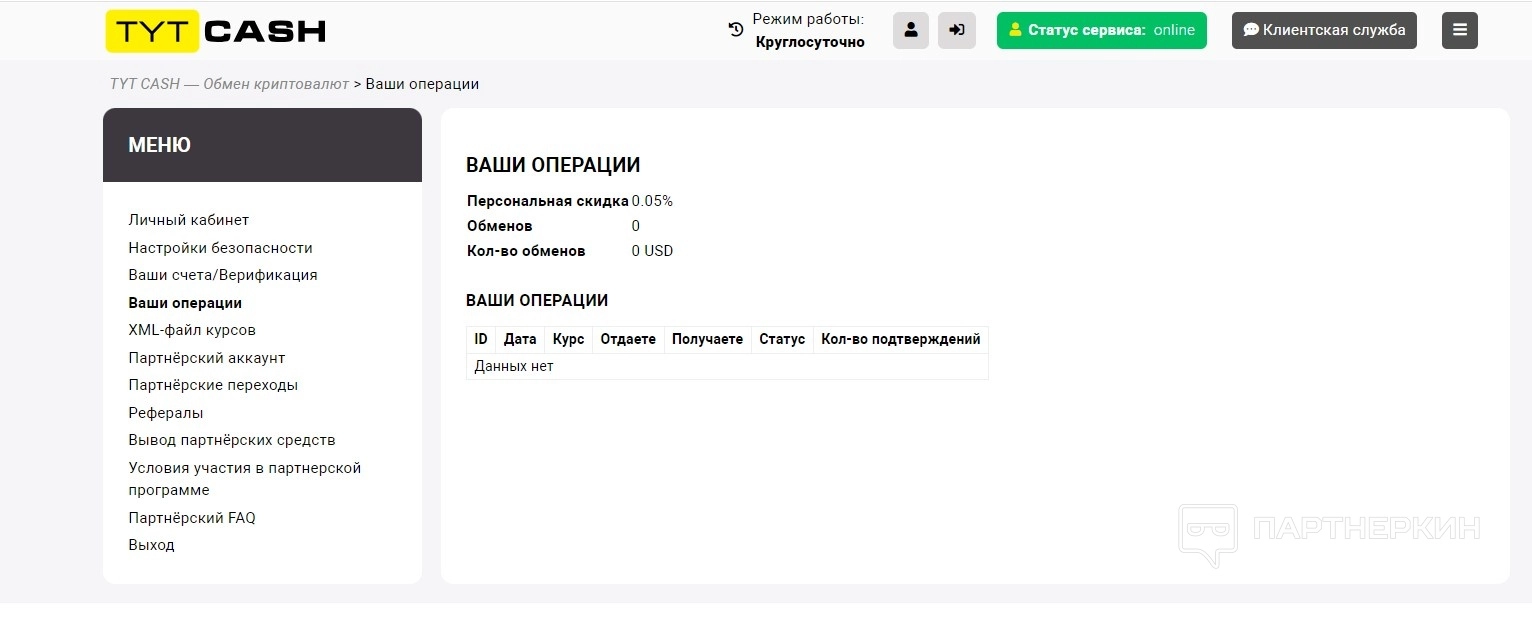Open Вывод партнёрских средств
The width and height of the screenshot is (1532, 621).
[232, 440]
